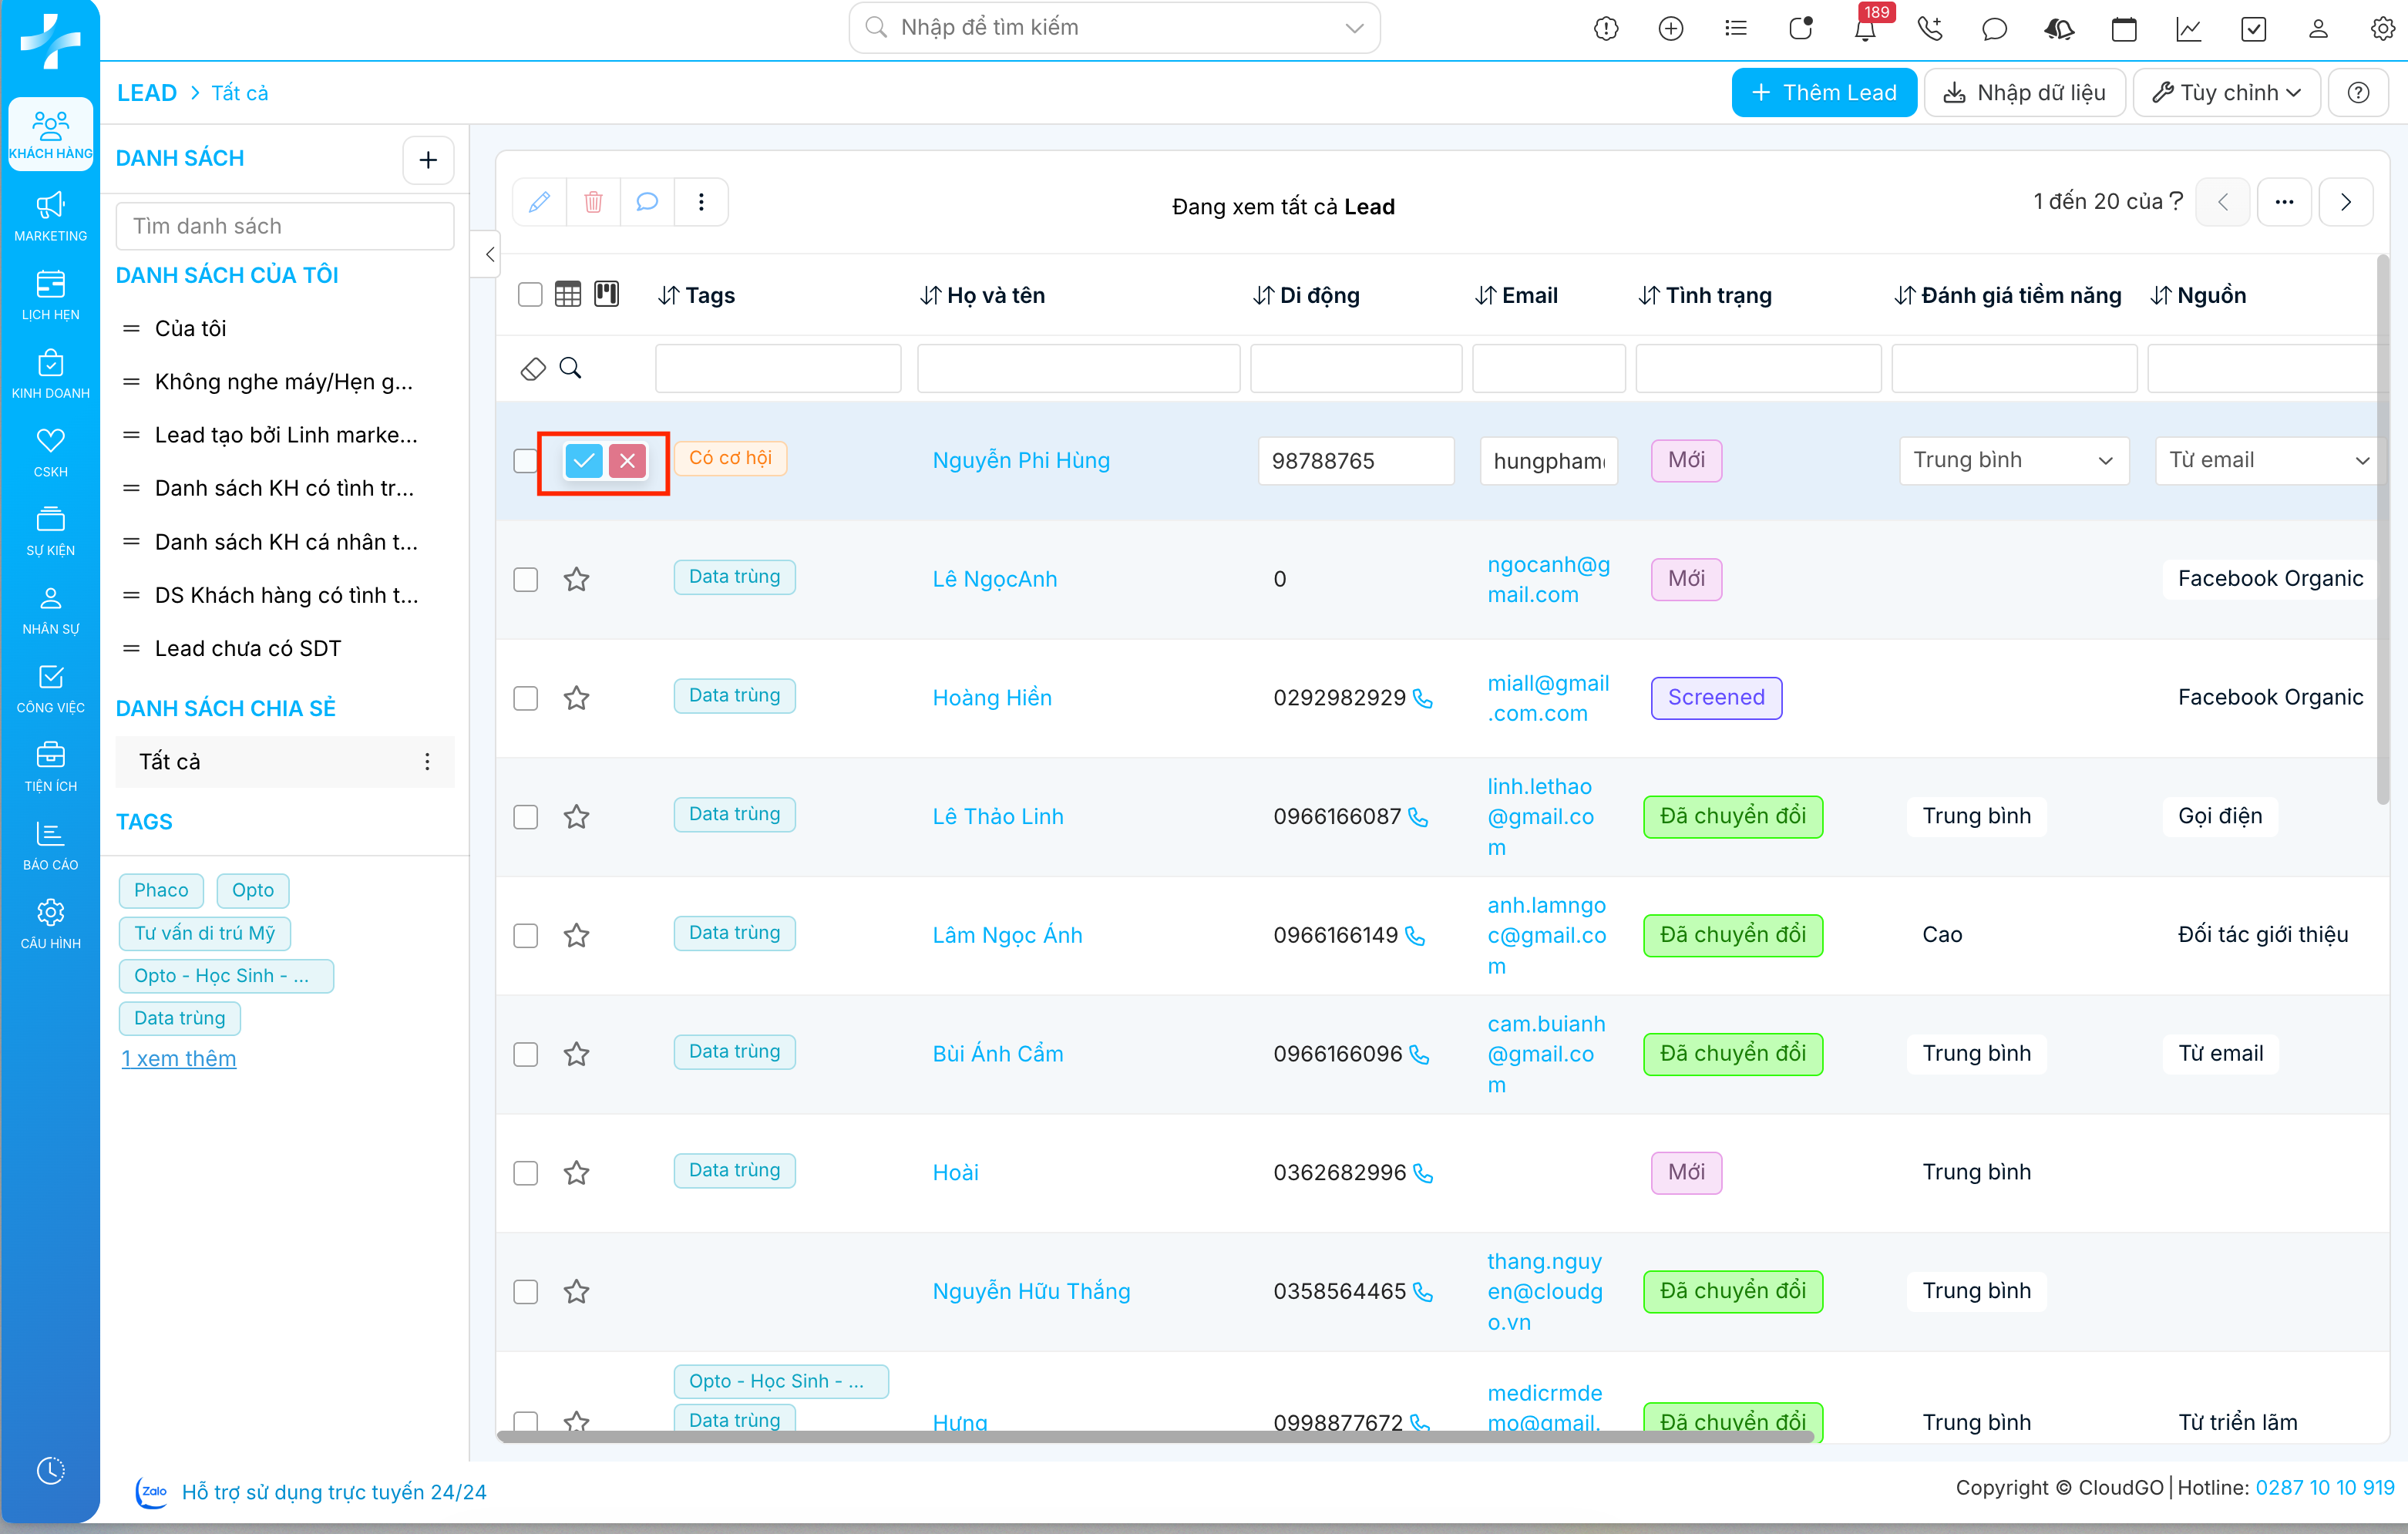2408x1534 pixels.
Task: Click the red trash delete icon
Action: coord(593,202)
